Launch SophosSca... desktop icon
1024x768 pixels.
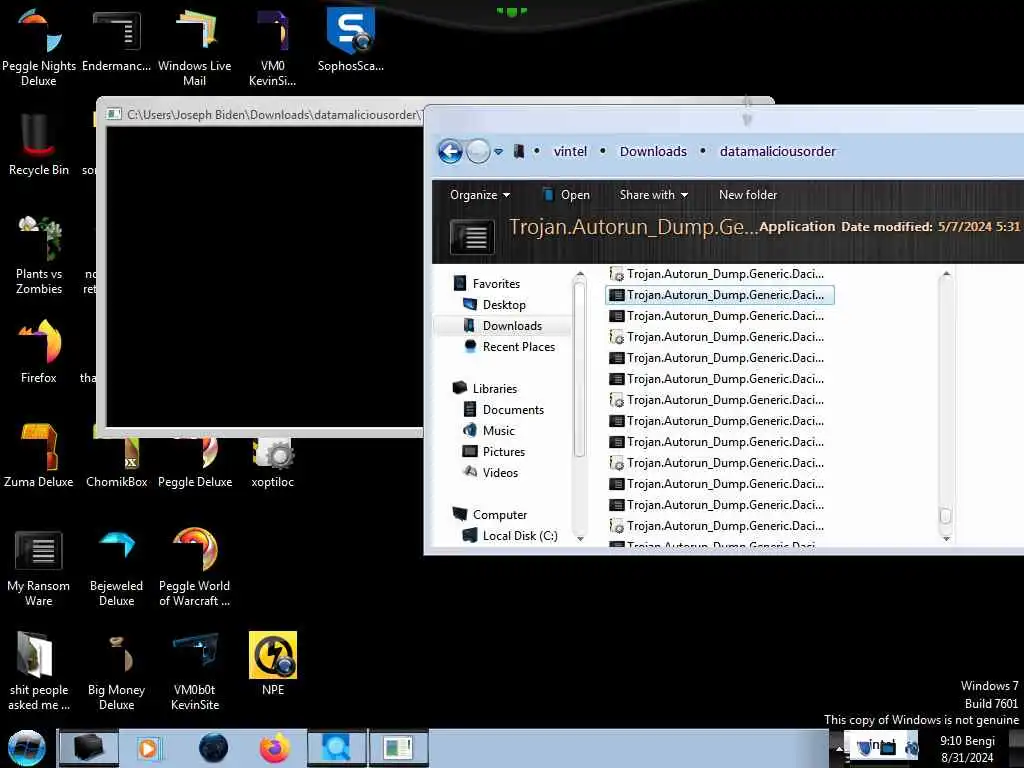pyautogui.click(x=351, y=40)
